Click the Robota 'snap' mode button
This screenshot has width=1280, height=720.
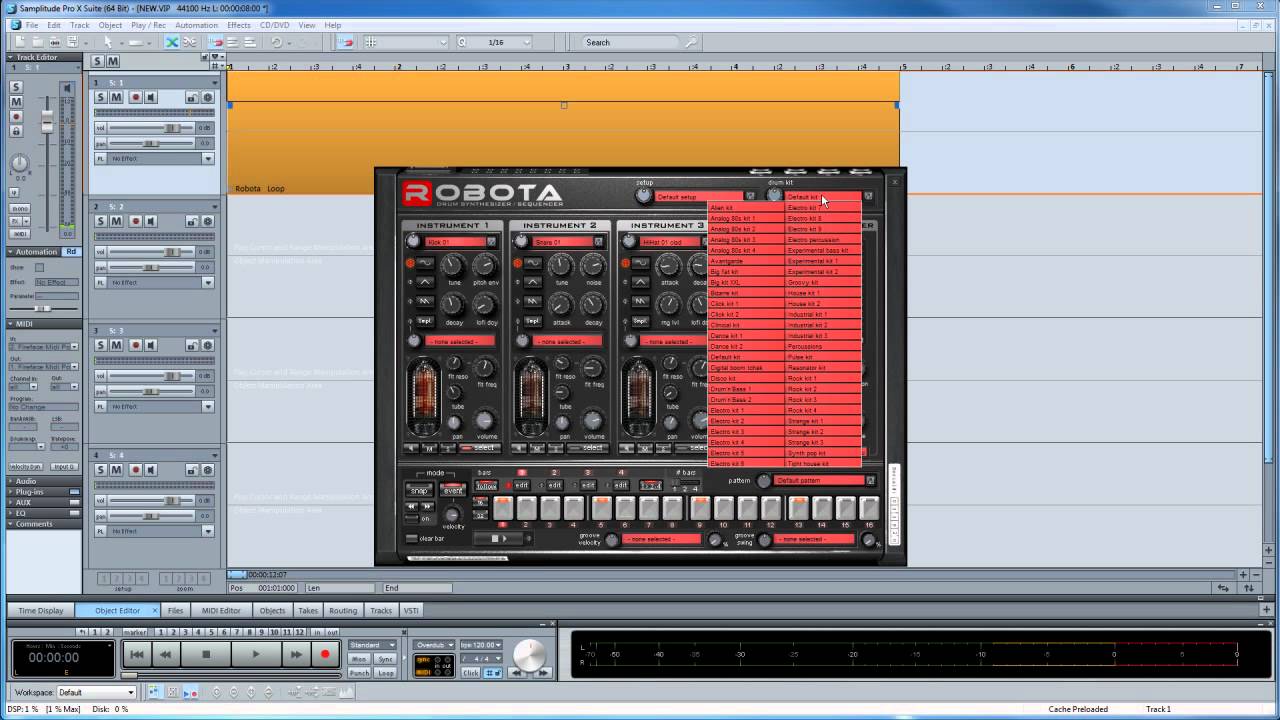click(x=419, y=490)
